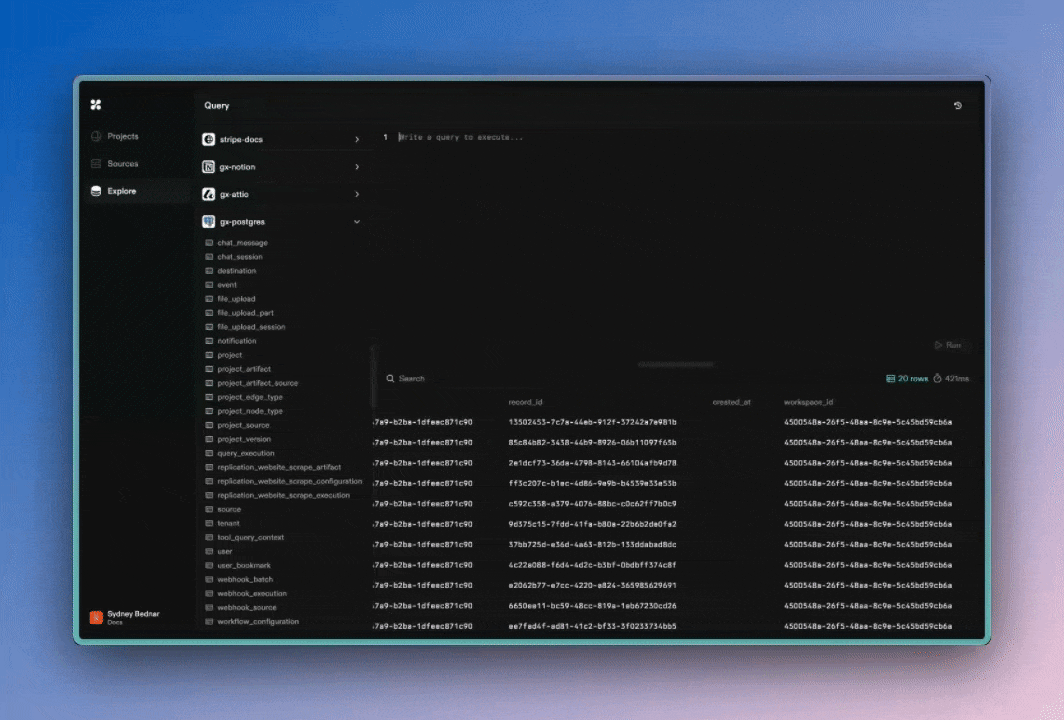
Task: Select the source table
Action: 229,509
